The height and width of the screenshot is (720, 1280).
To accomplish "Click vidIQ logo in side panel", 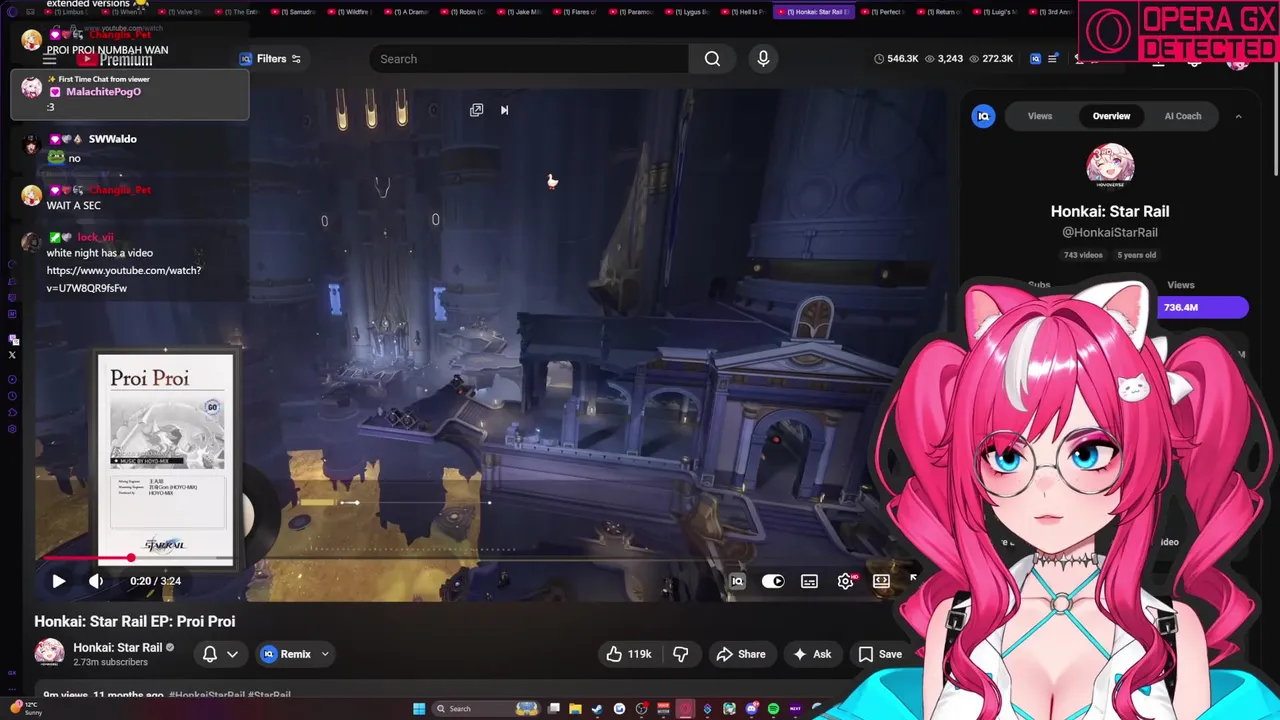I will click(x=984, y=116).
